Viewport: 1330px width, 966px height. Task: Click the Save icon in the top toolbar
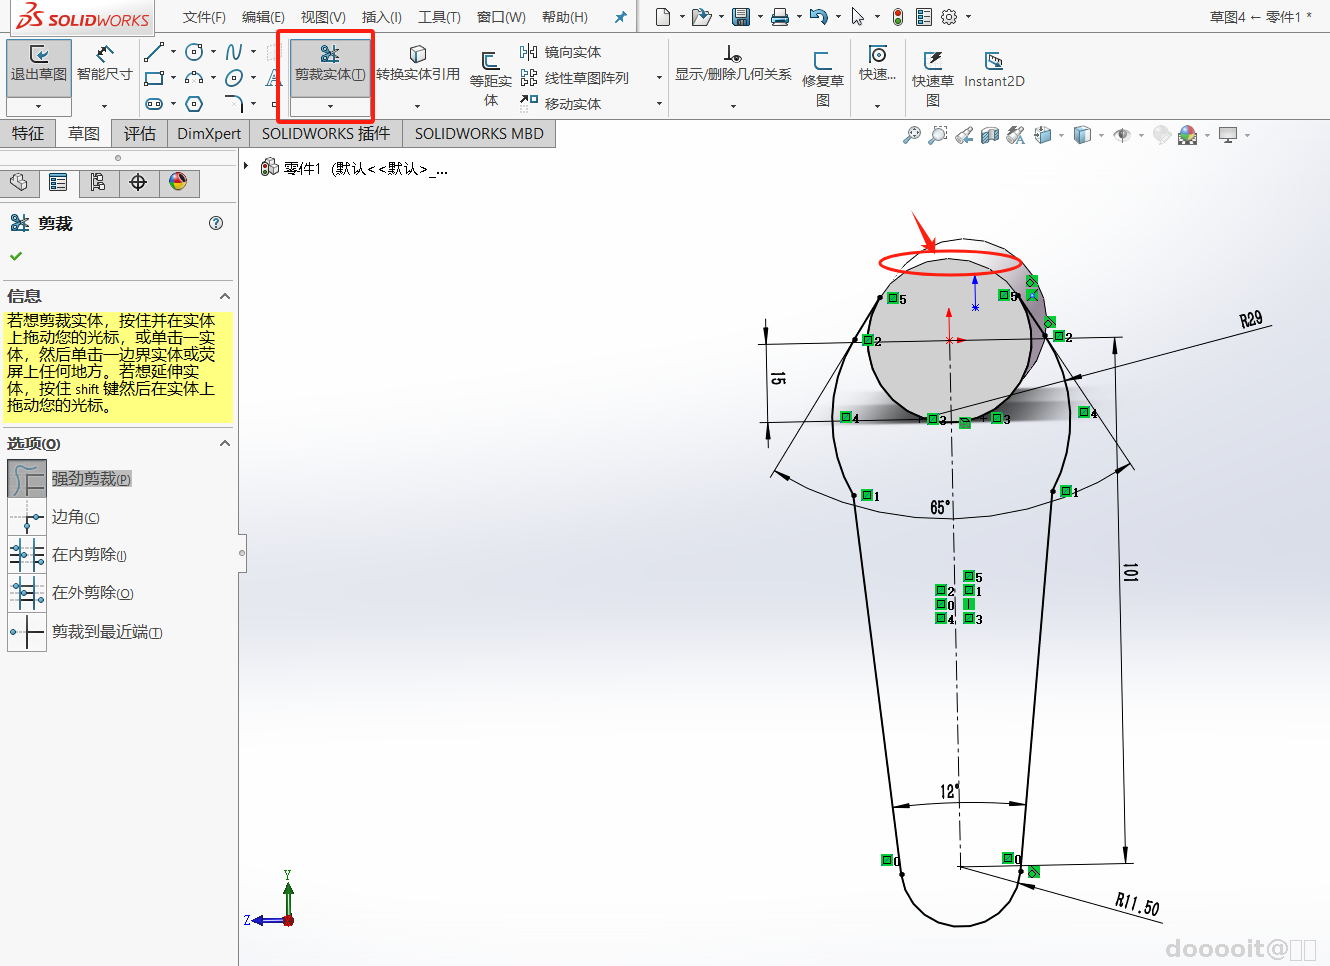(x=741, y=17)
